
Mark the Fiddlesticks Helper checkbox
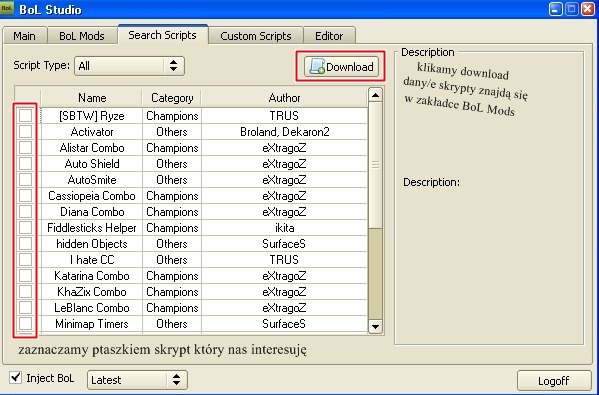click(26, 228)
